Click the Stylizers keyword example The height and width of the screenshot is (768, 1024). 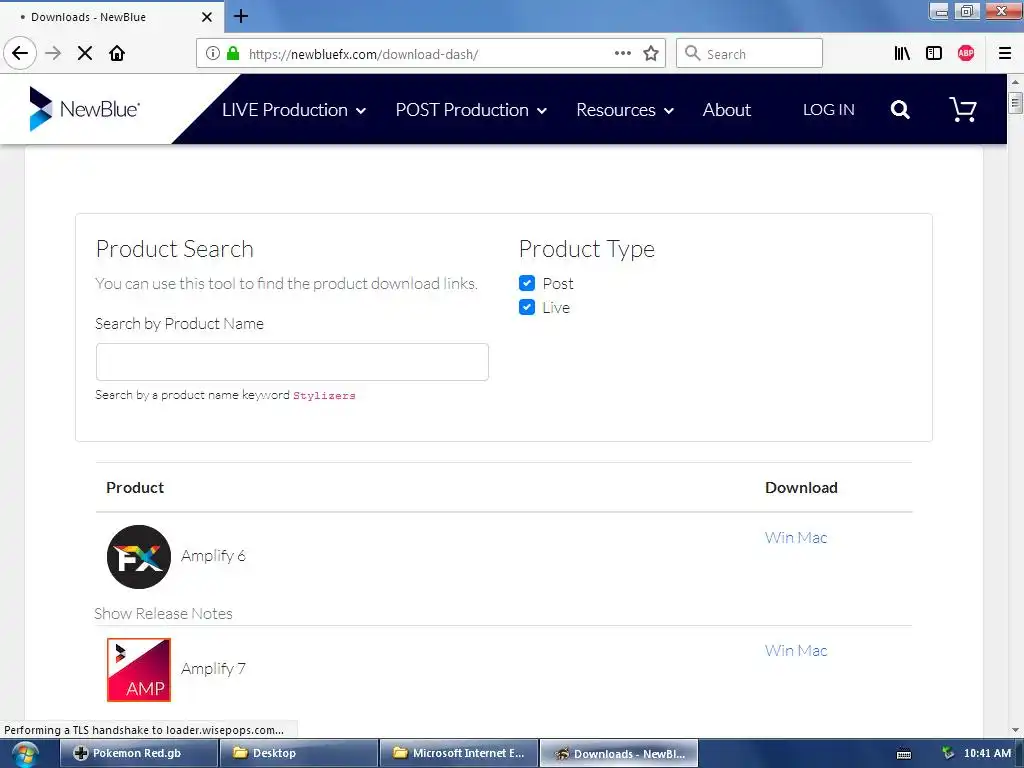[x=324, y=396]
